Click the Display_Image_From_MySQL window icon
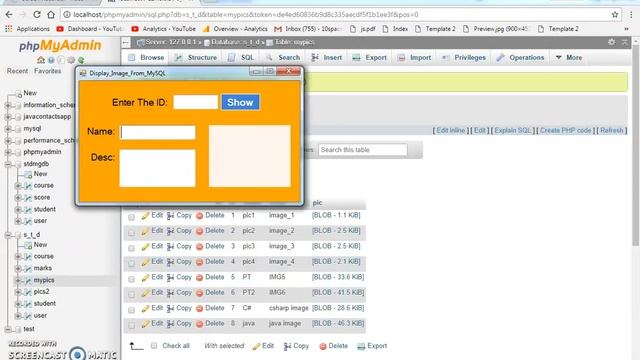Image resolution: width=640 pixels, height=360 pixels. point(83,73)
